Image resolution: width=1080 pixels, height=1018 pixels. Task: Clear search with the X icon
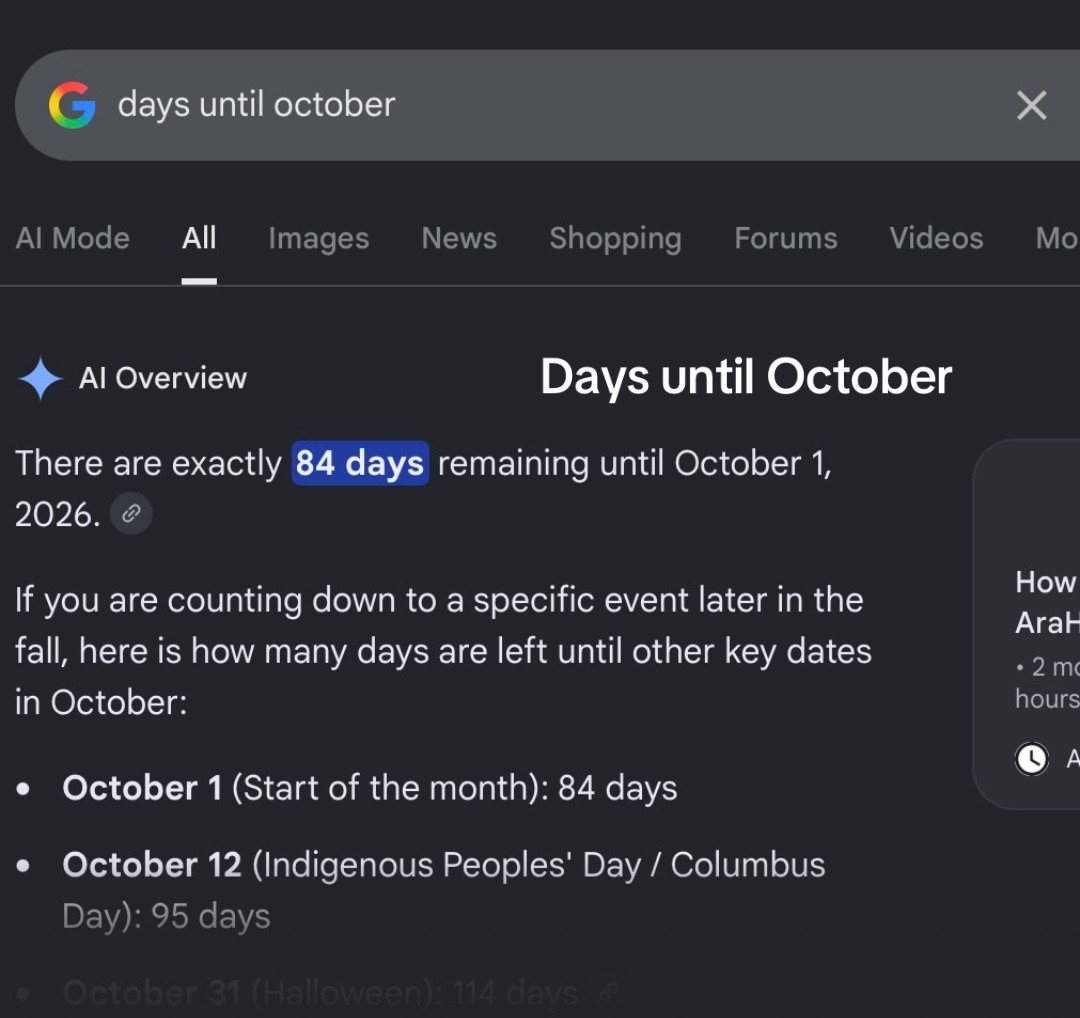coord(1031,105)
